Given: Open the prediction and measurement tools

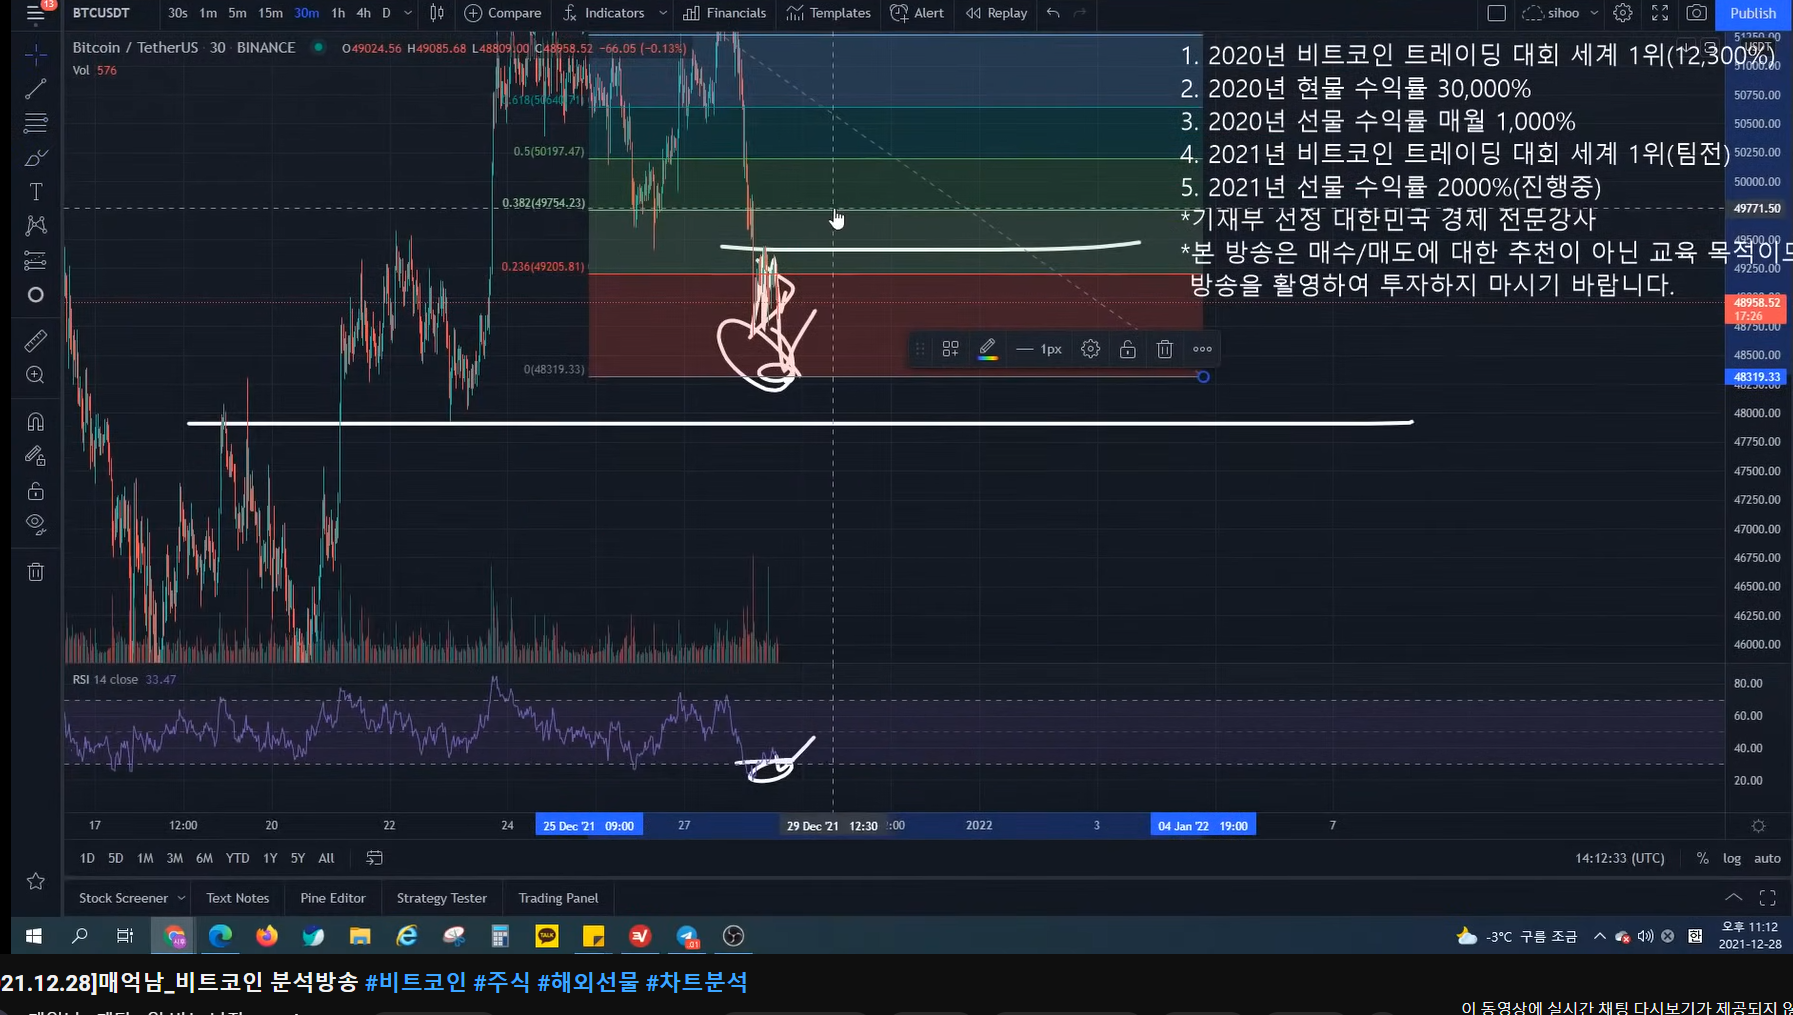Looking at the screenshot, I should tap(35, 261).
